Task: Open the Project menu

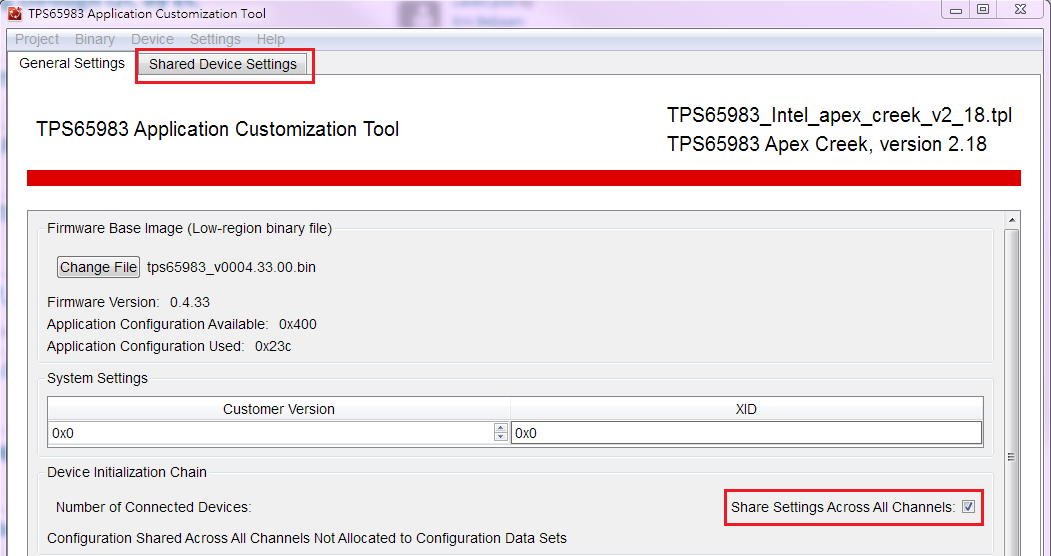Action: 37,40
